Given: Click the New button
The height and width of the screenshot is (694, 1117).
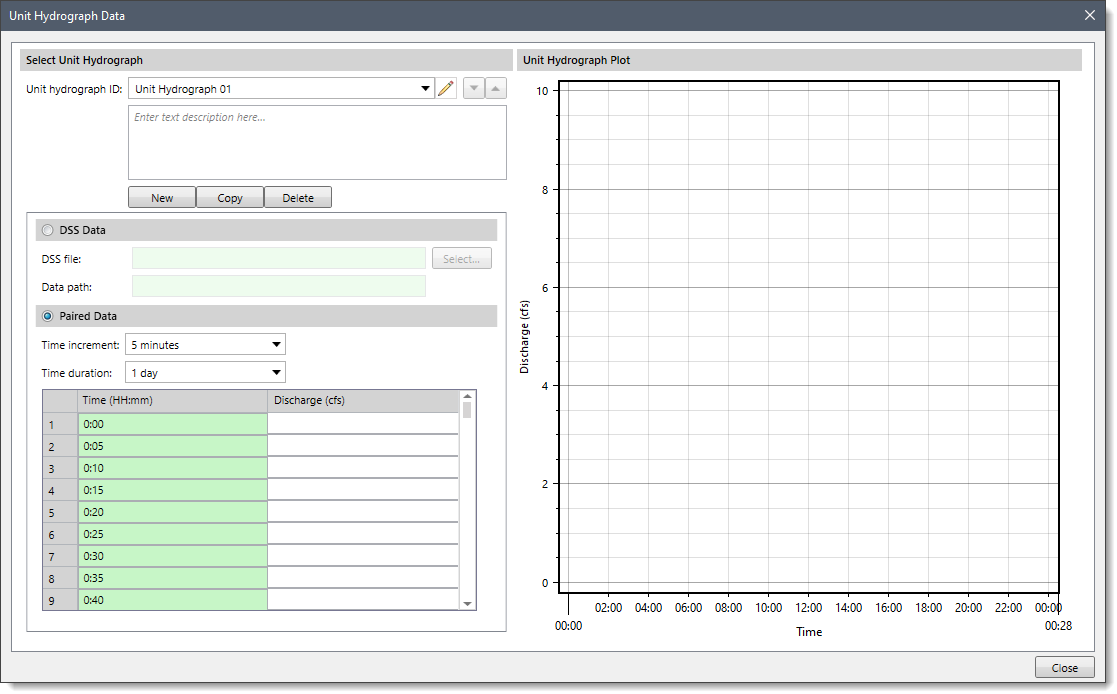Looking at the screenshot, I should pos(162,197).
